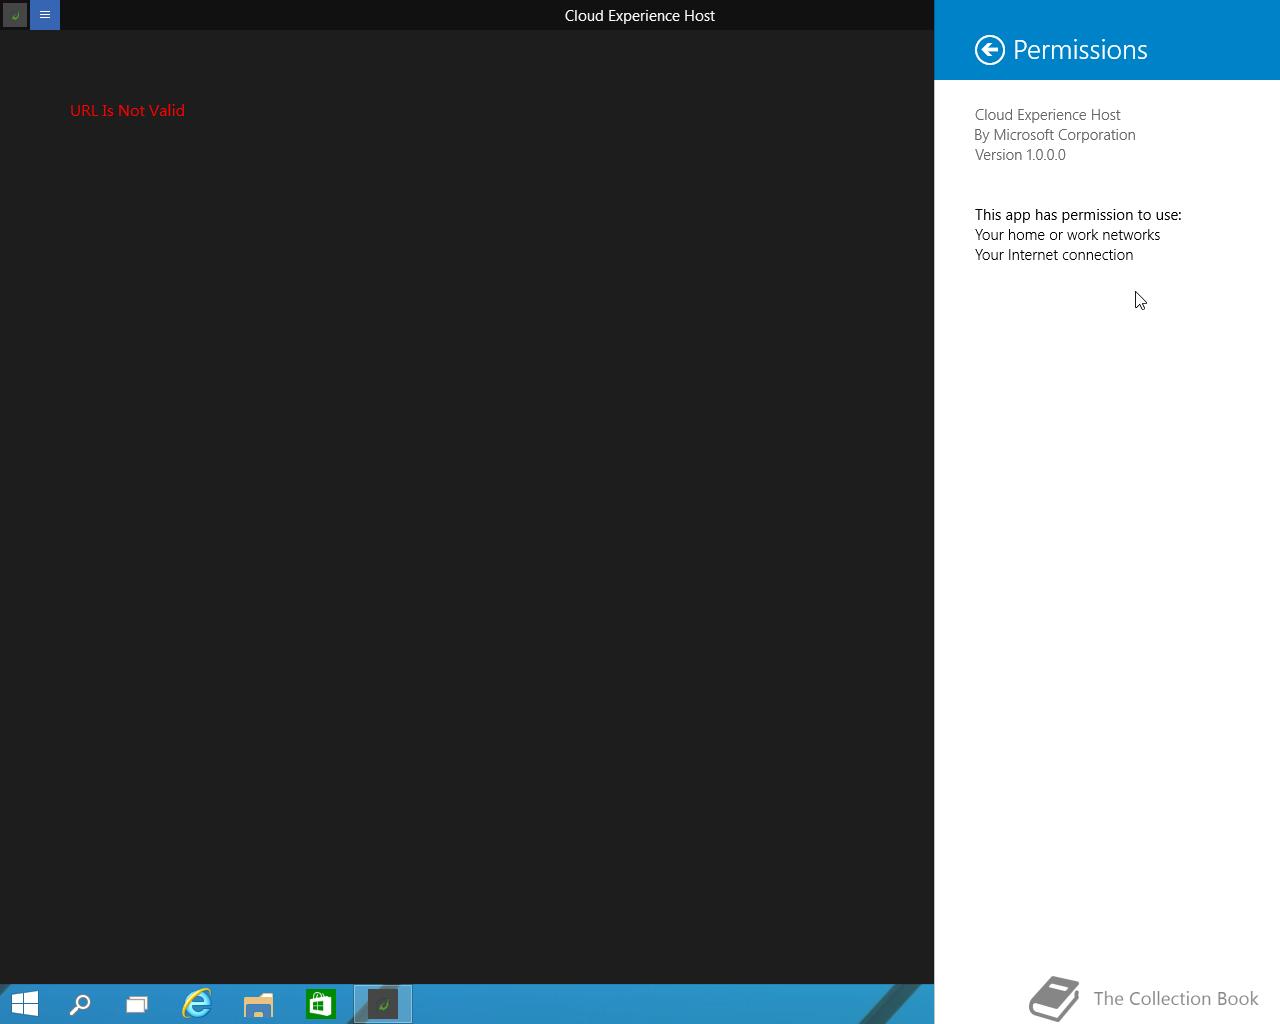This screenshot has width=1280, height=1024.
Task: Click 'Your Internet connection' entry
Action: (x=1054, y=255)
